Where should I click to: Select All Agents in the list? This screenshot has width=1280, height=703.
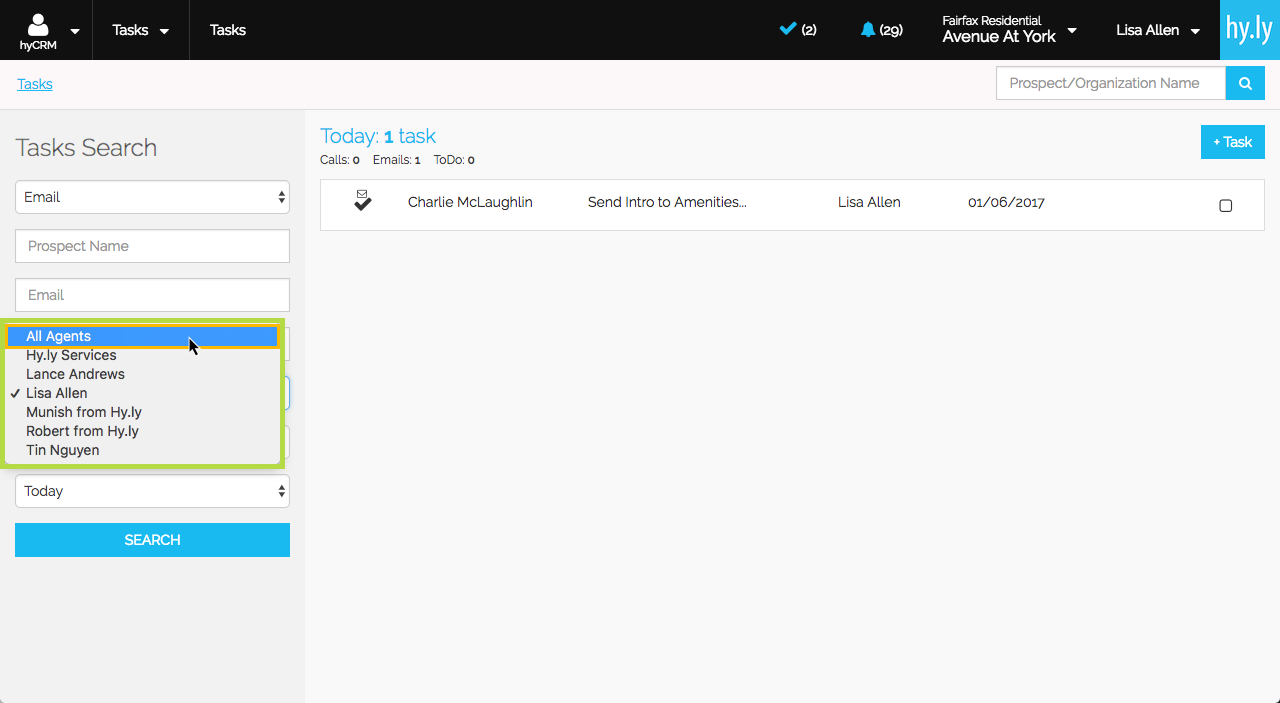point(141,337)
